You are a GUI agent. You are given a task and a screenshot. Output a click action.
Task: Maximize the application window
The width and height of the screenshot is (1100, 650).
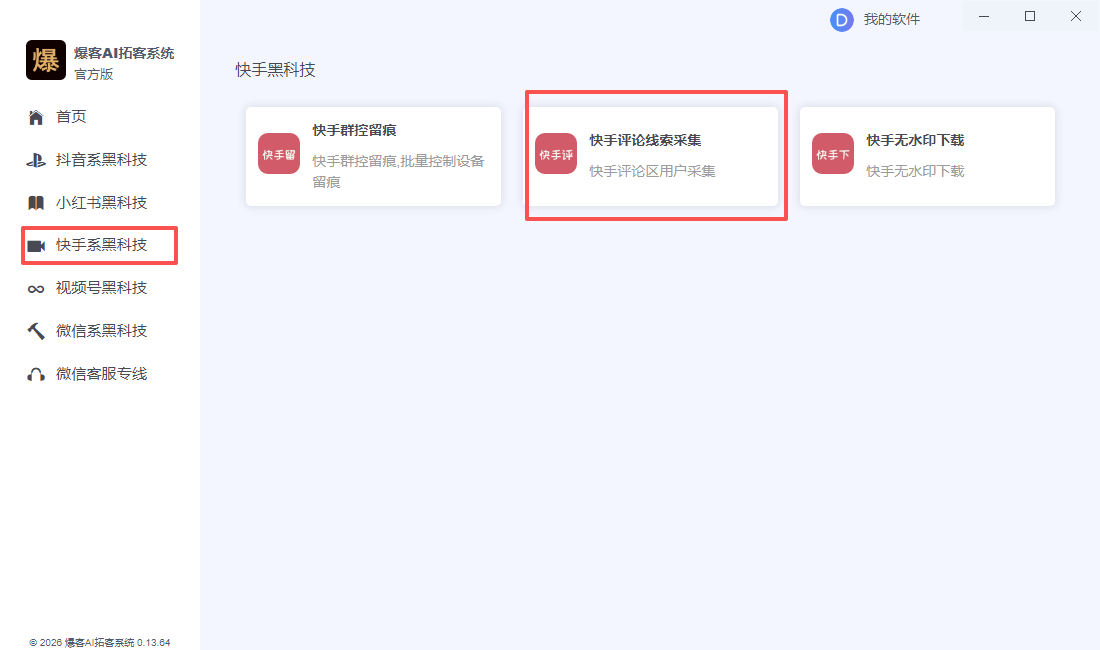1030,16
